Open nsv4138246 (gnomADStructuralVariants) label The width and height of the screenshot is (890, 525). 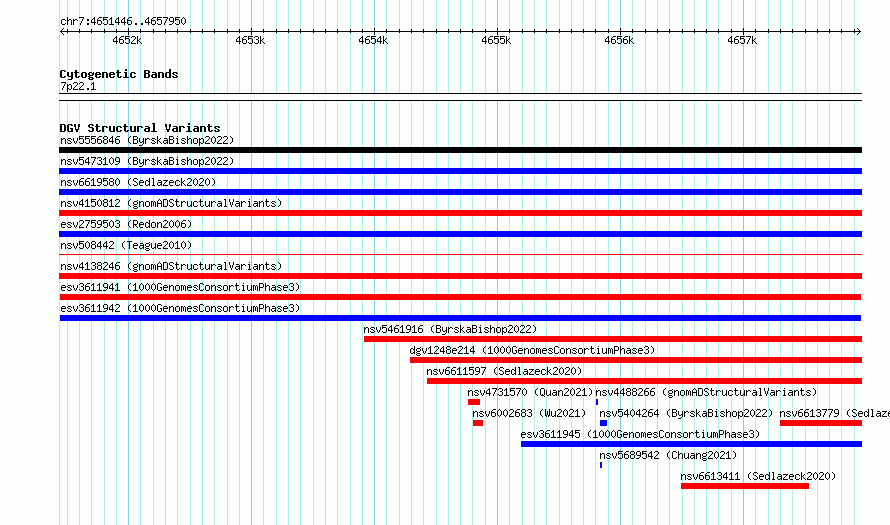(x=171, y=266)
